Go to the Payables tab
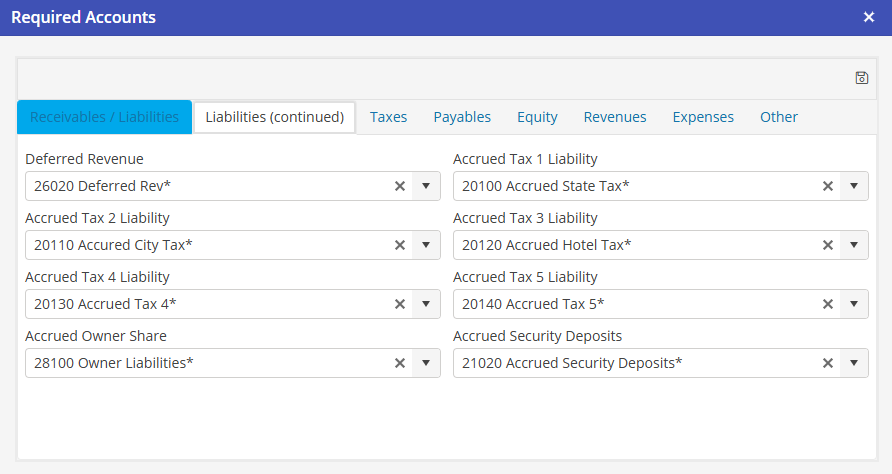Viewport: 892px width, 474px height. (x=462, y=117)
